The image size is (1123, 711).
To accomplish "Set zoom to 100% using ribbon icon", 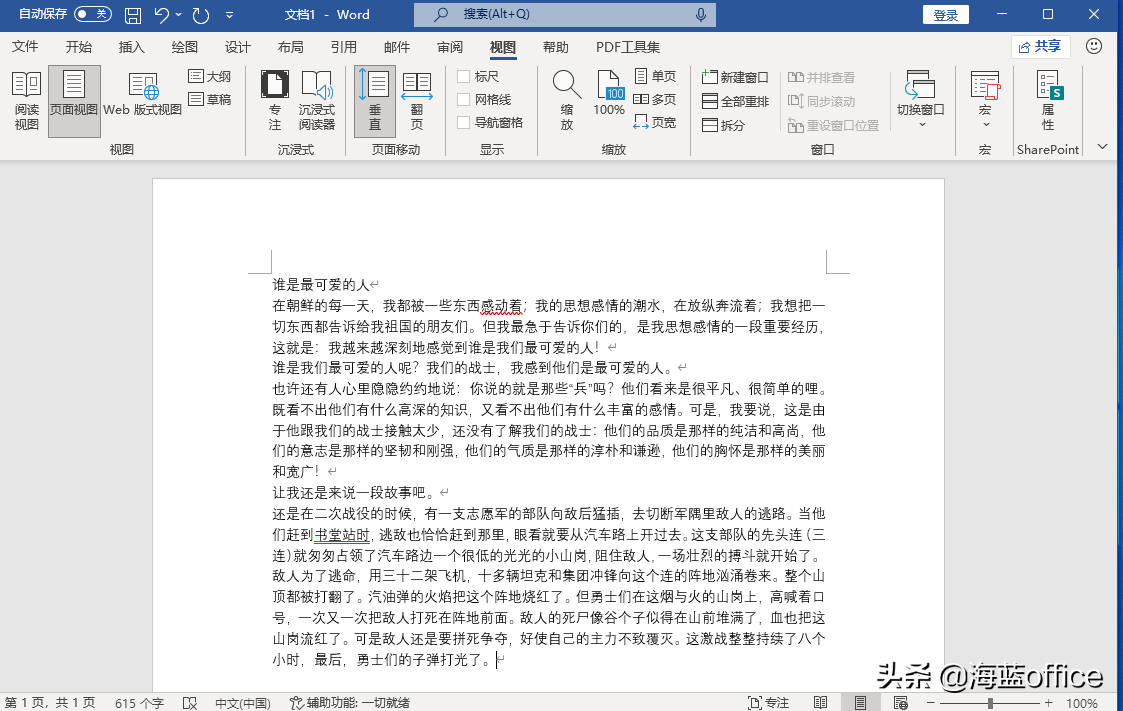I will [x=609, y=95].
